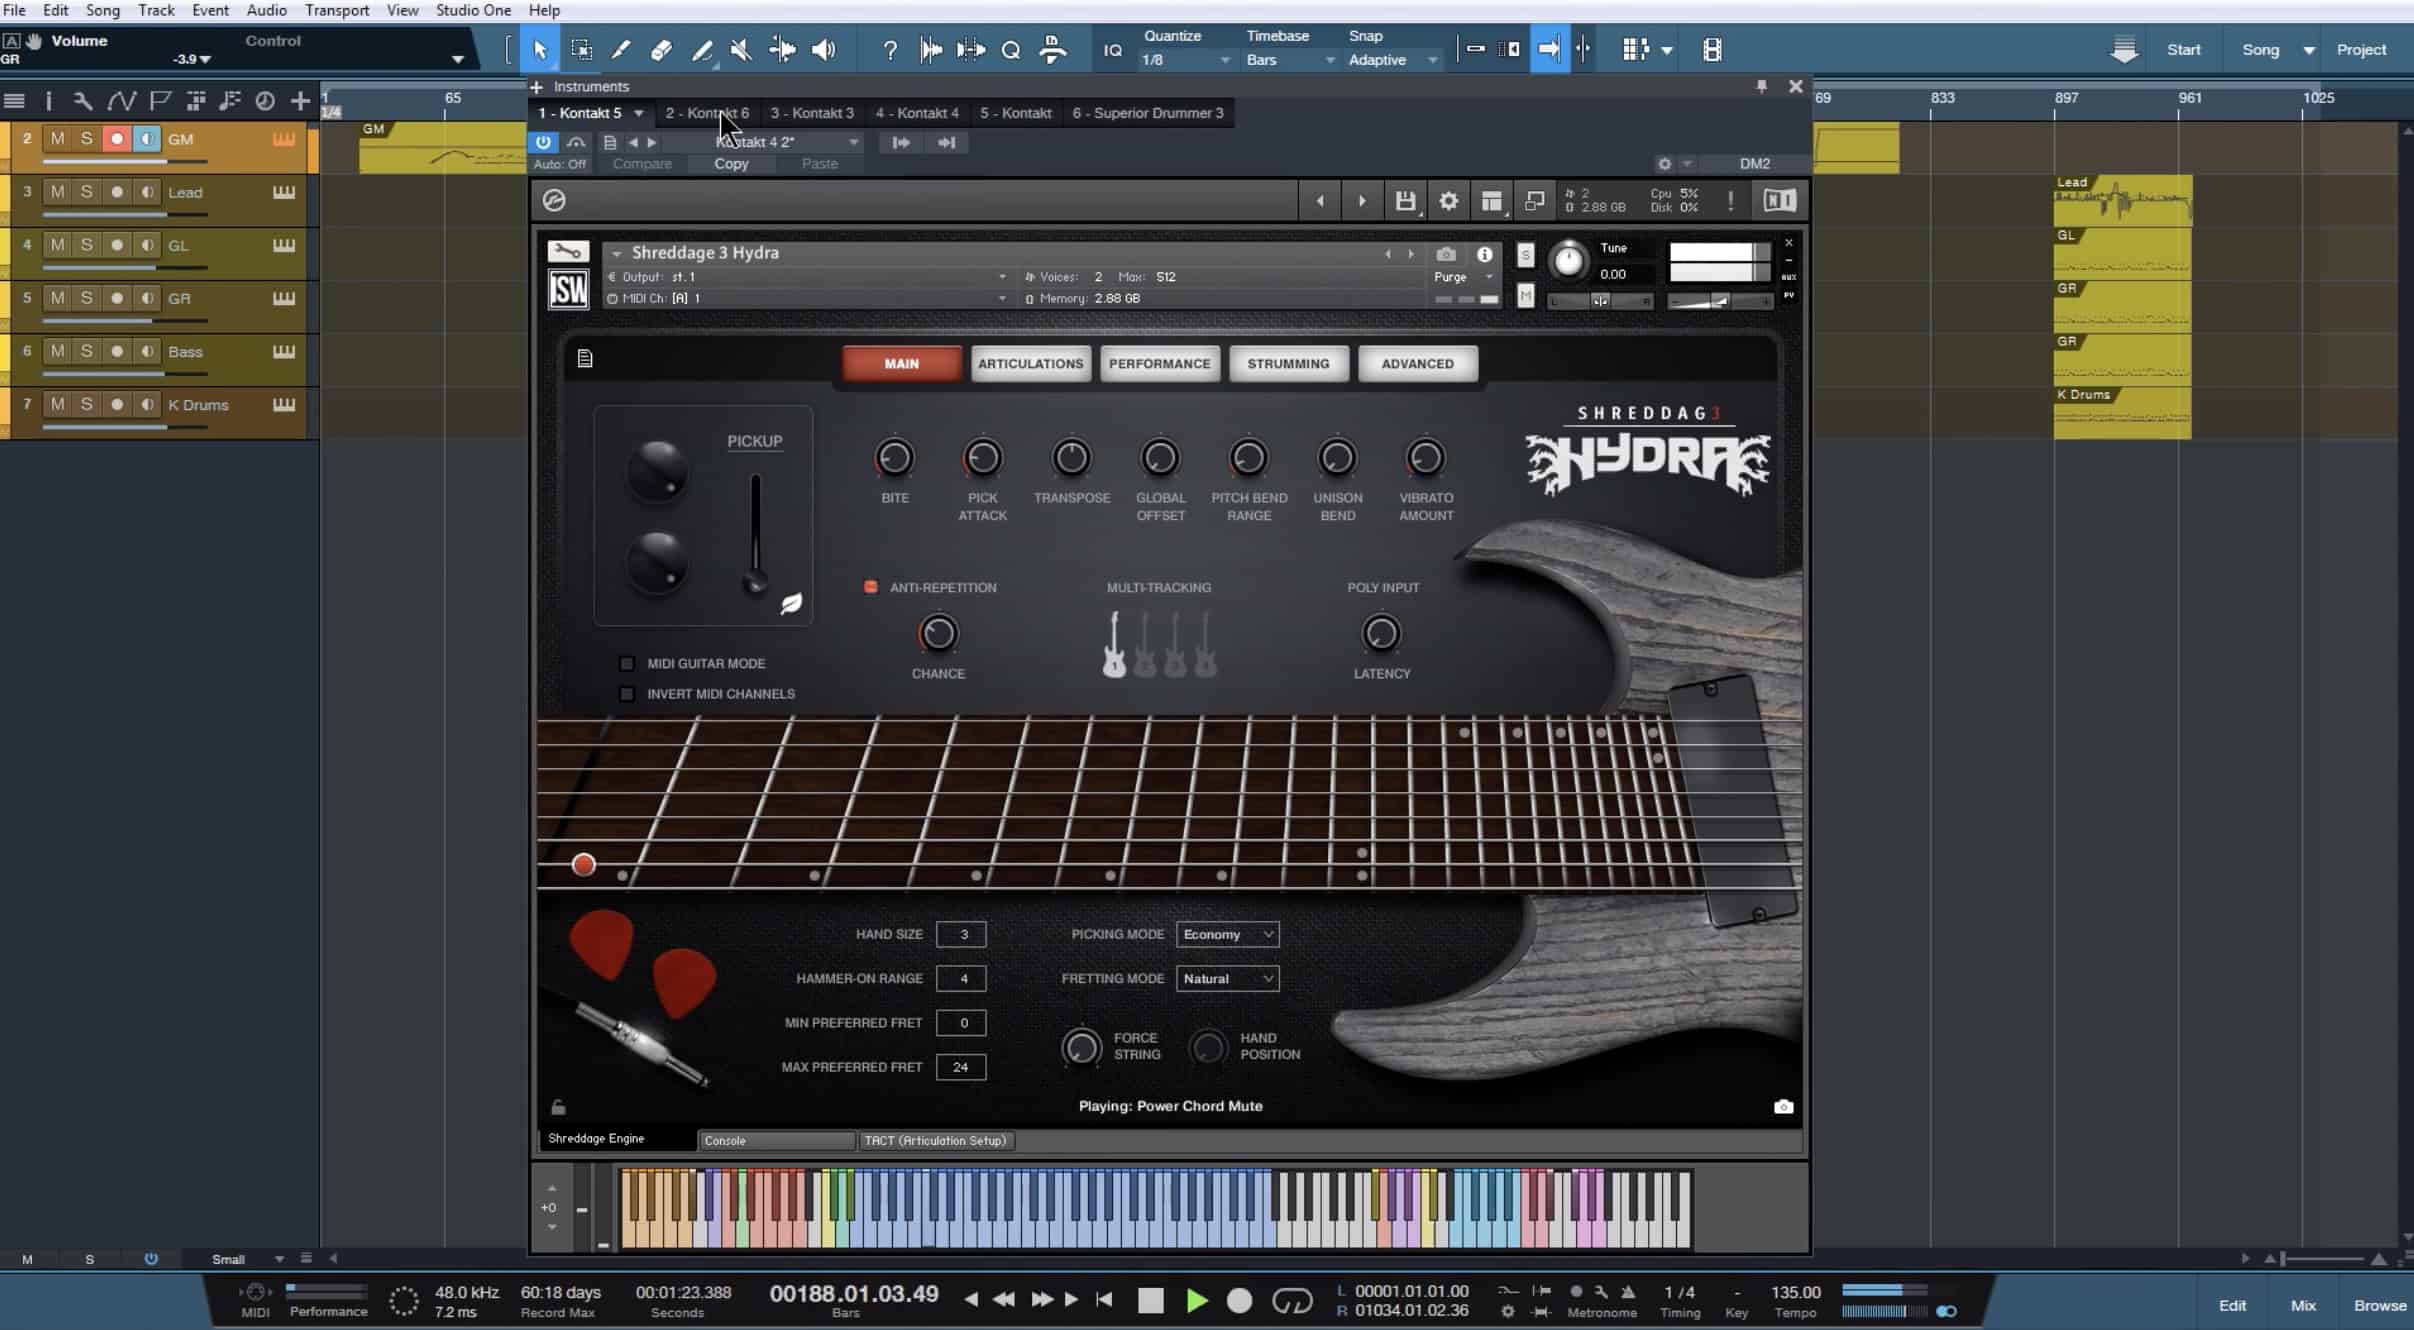Open Fretting Mode Natural dropdown

(1227, 978)
